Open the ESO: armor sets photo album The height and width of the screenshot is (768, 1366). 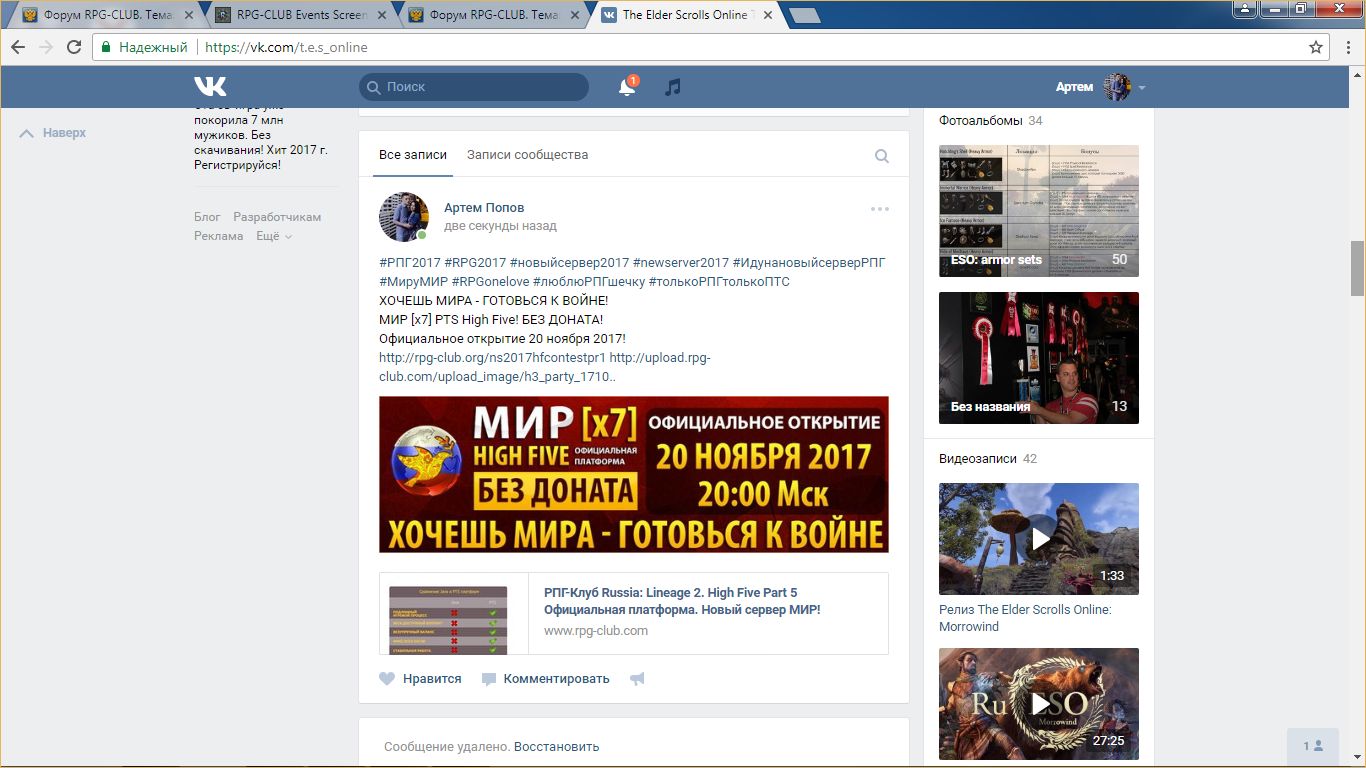pyautogui.click(x=1039, y=211)
